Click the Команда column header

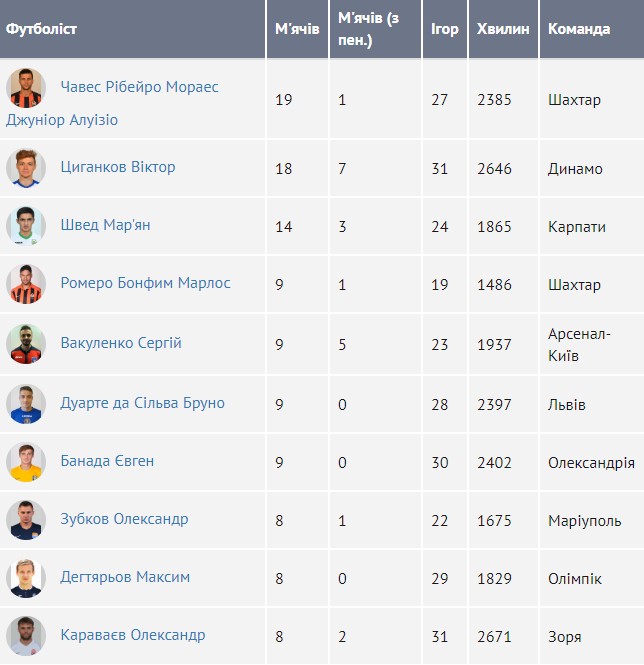click(x=579, y=29)
